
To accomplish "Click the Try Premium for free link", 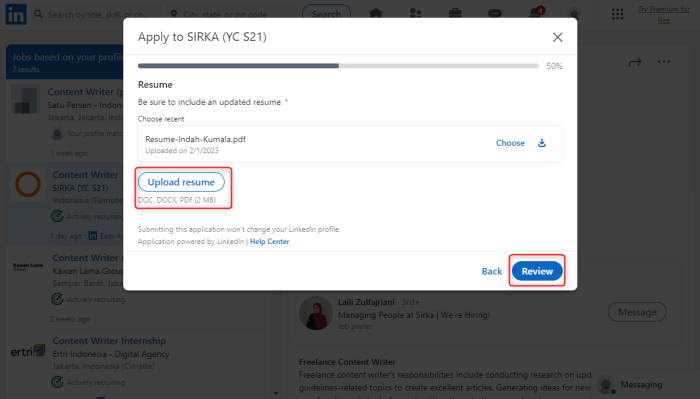I will click(x=663, y=14).
